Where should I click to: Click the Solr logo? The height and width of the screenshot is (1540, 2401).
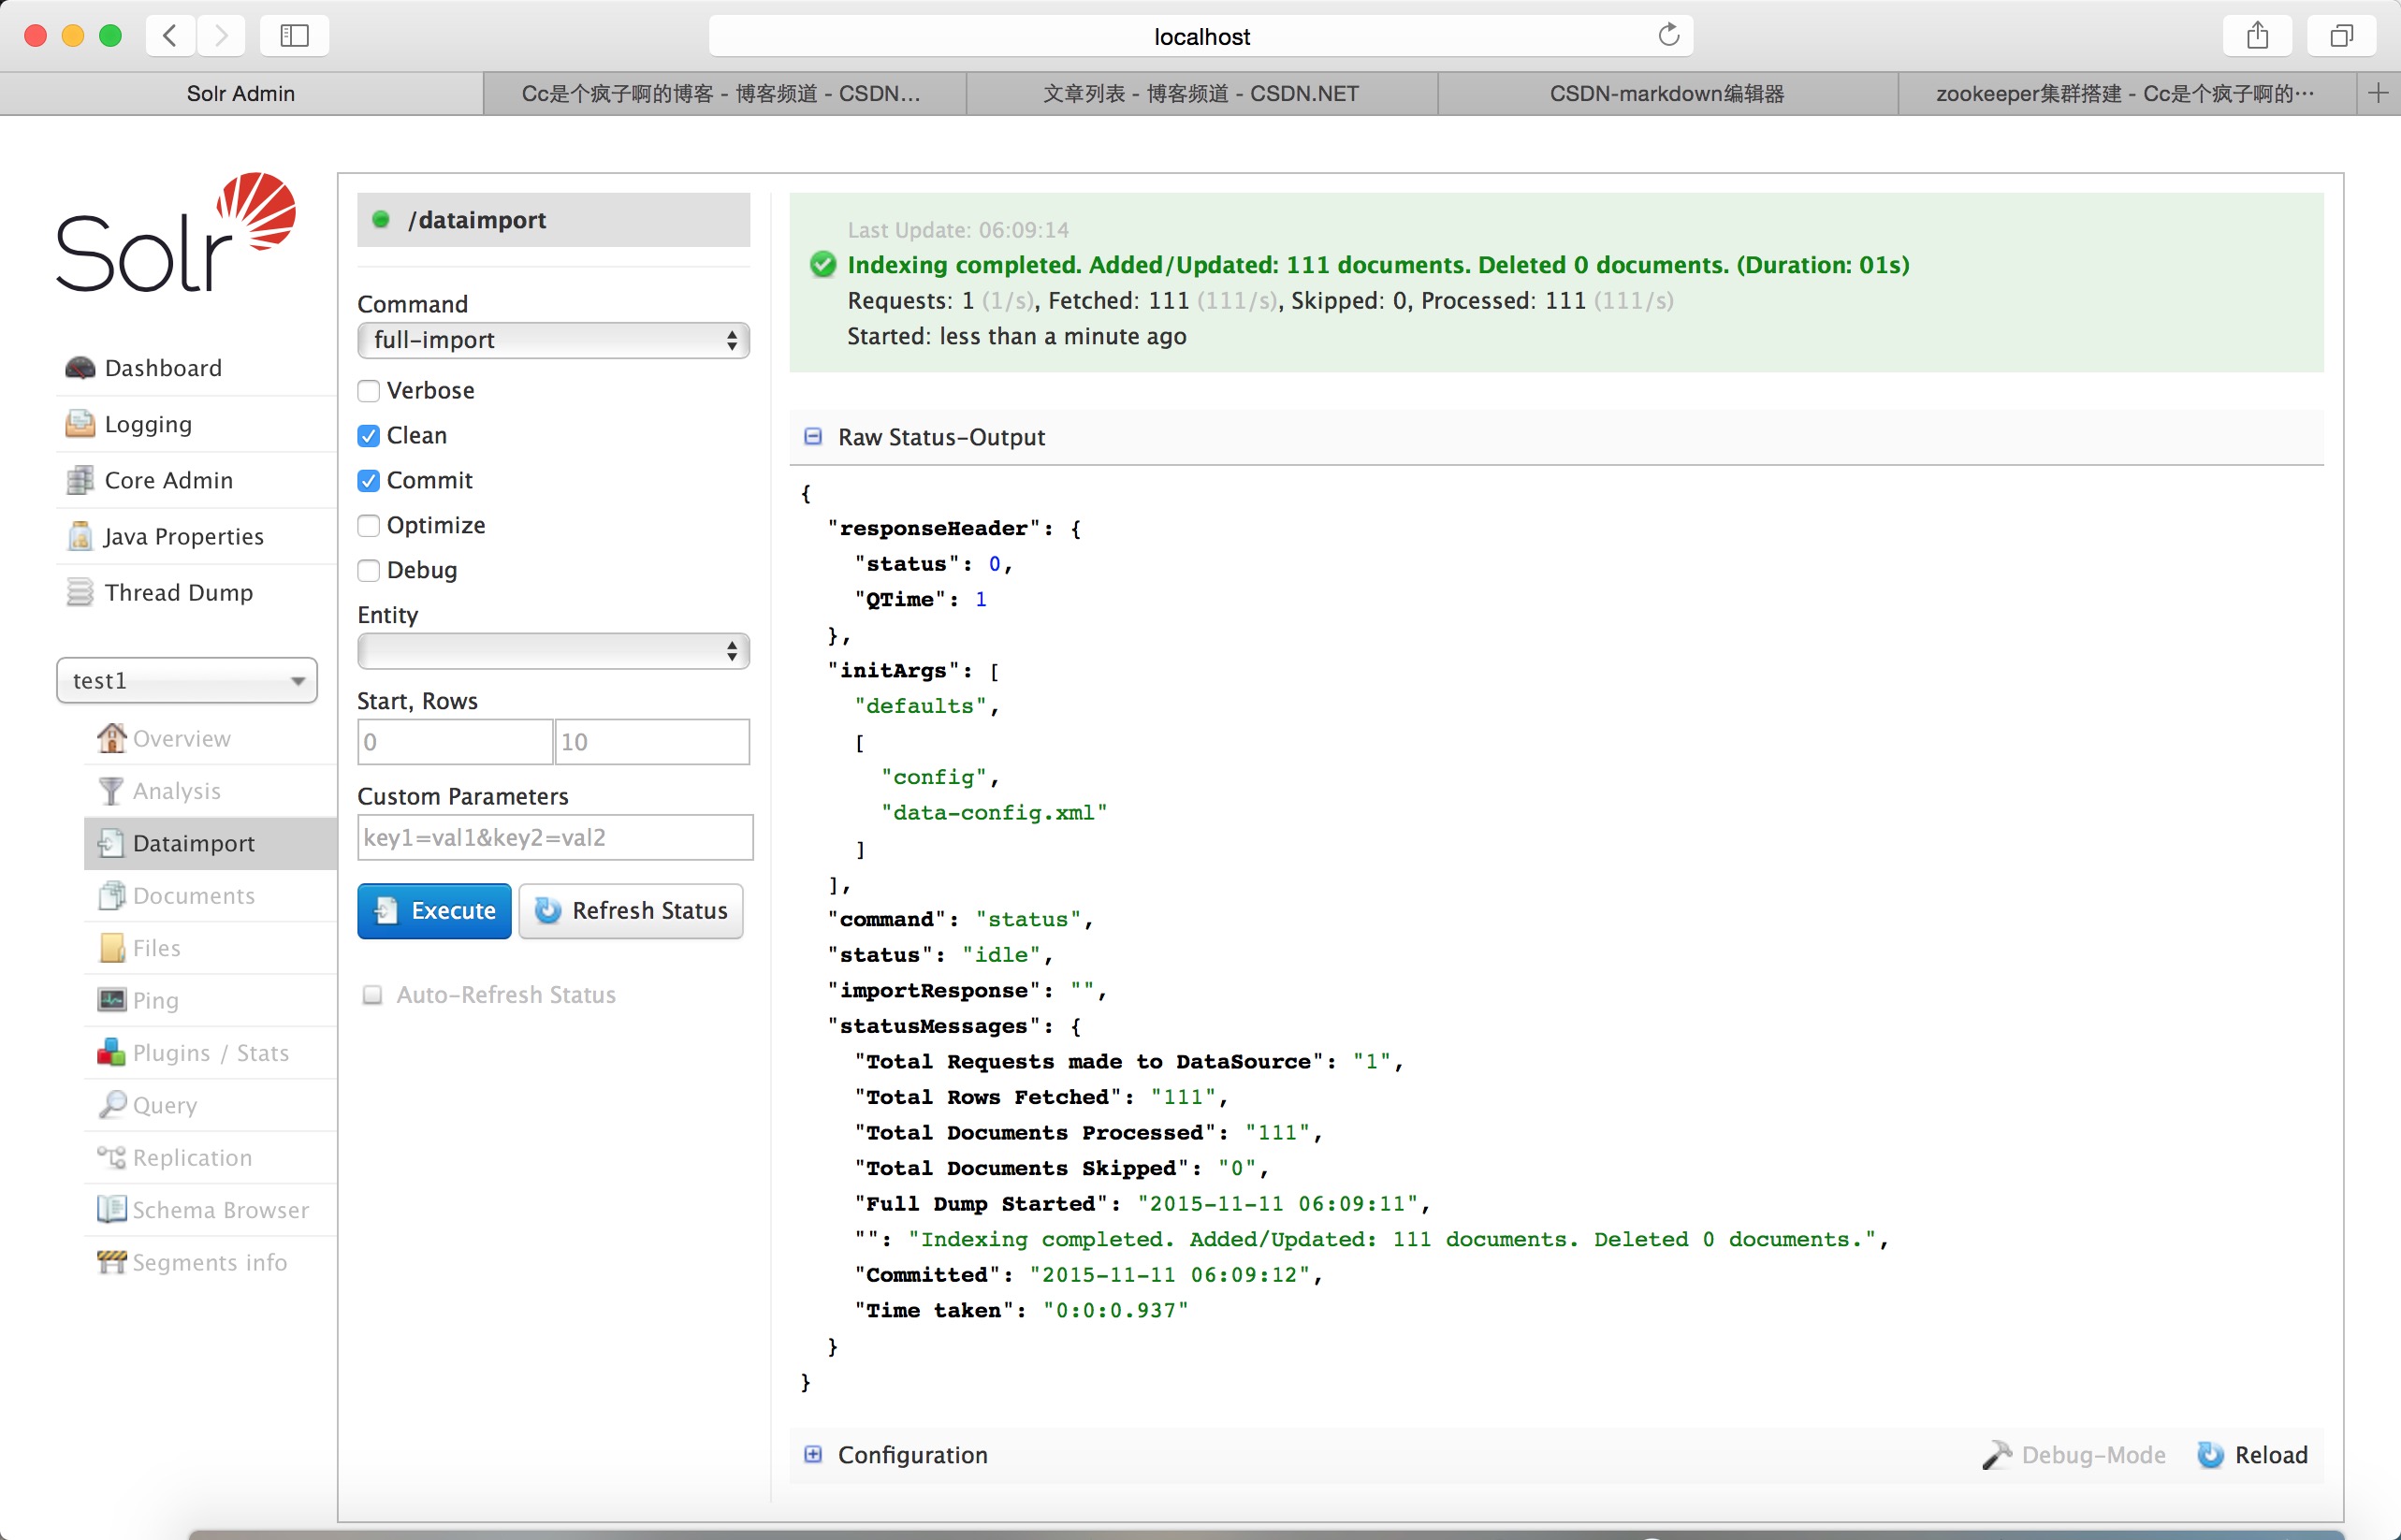176,232
